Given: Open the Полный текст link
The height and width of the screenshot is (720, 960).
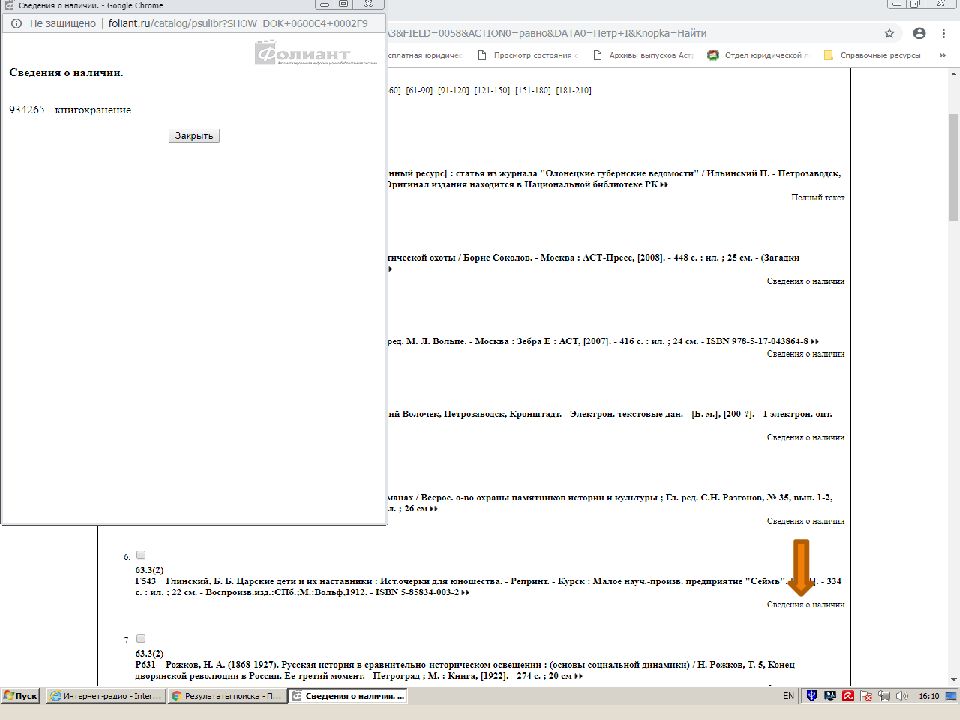Looking at the screenshot, I should [x=817, y=198].
